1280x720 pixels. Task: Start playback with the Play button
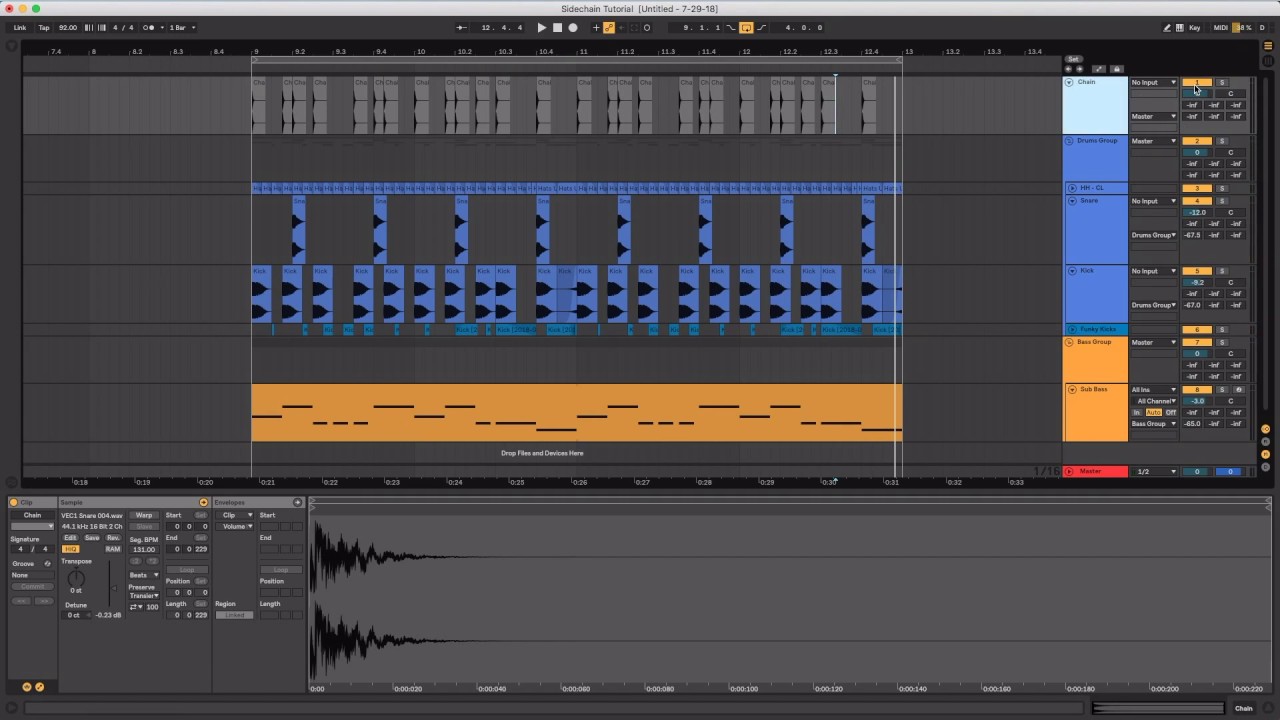[x=542, y=28]
